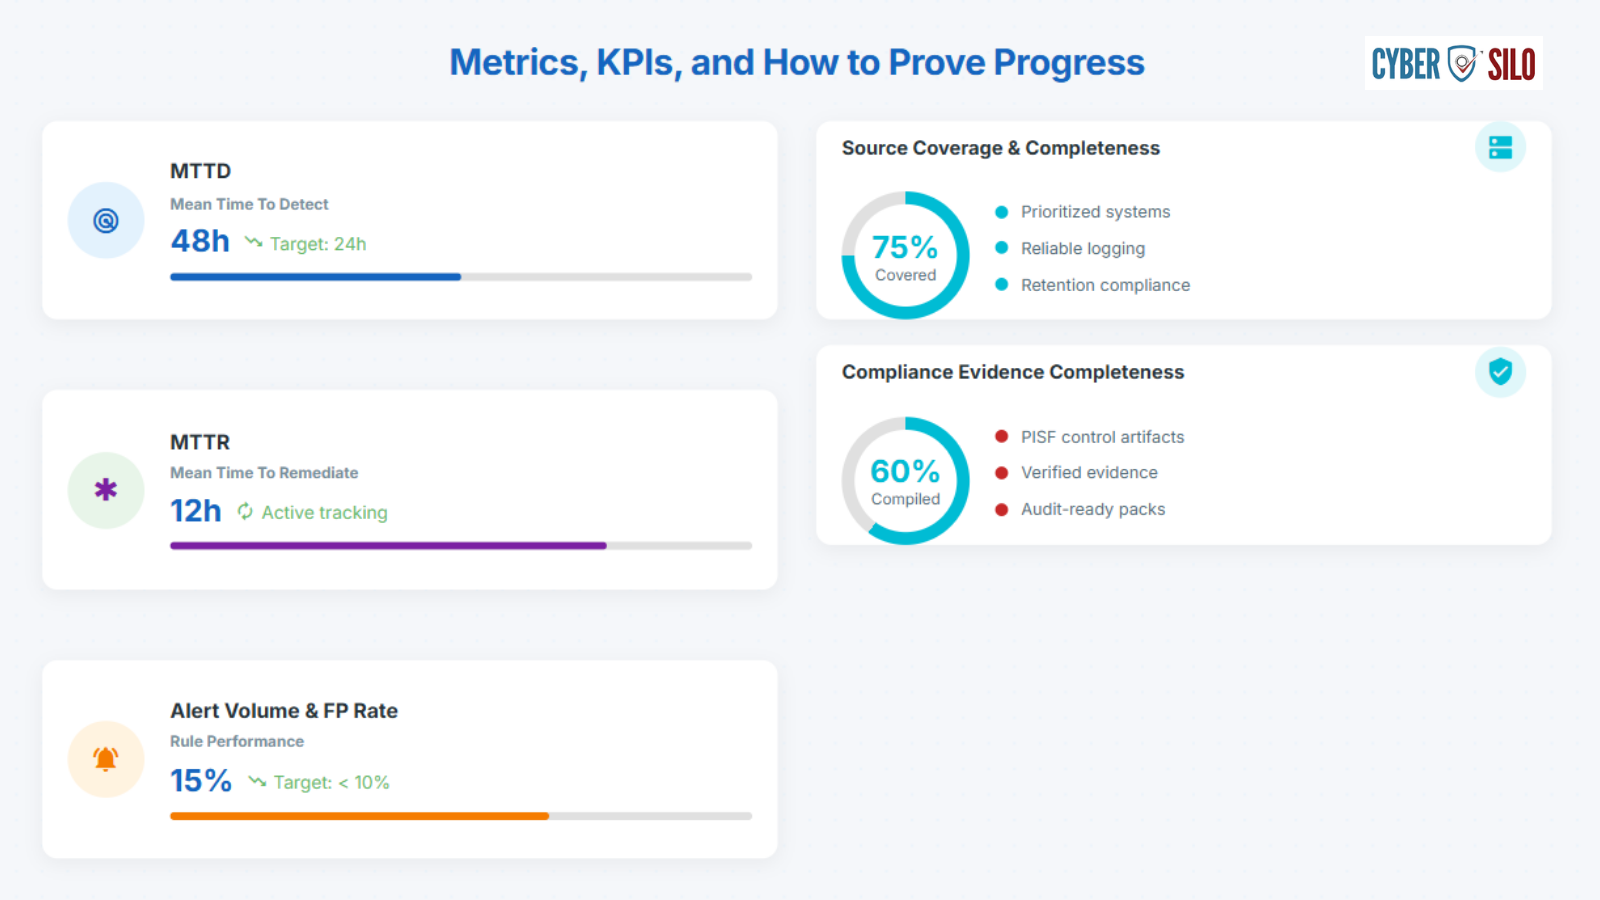Click the Active tracking label
This screenshot has width=1600, height=900.
[325, 512]
